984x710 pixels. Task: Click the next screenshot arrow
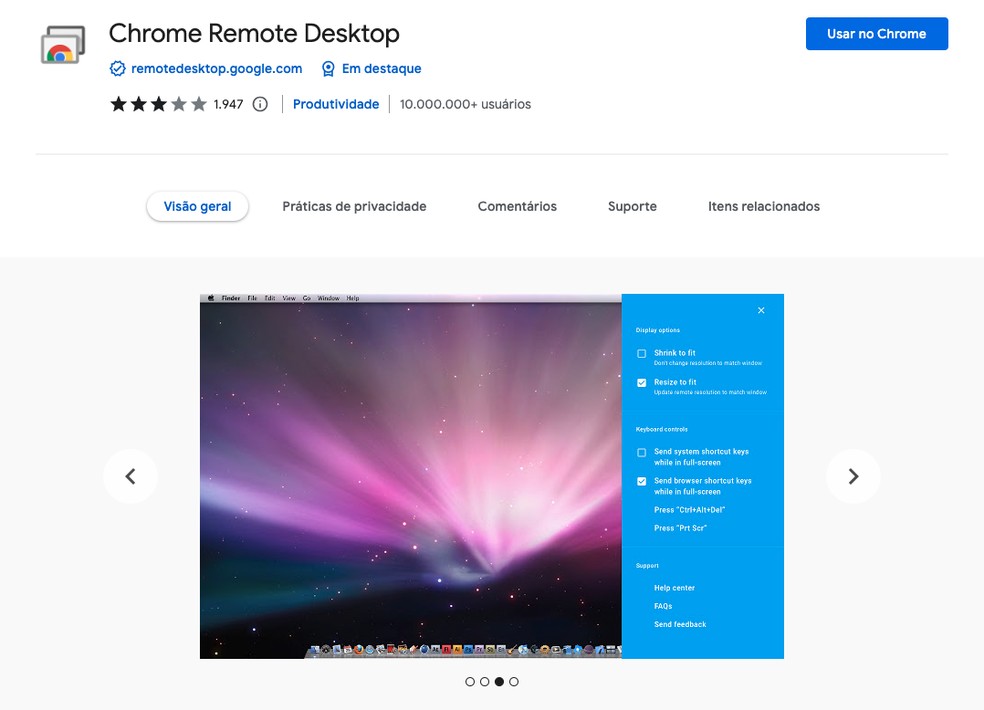pyautogui.click(x=853, y=477)
